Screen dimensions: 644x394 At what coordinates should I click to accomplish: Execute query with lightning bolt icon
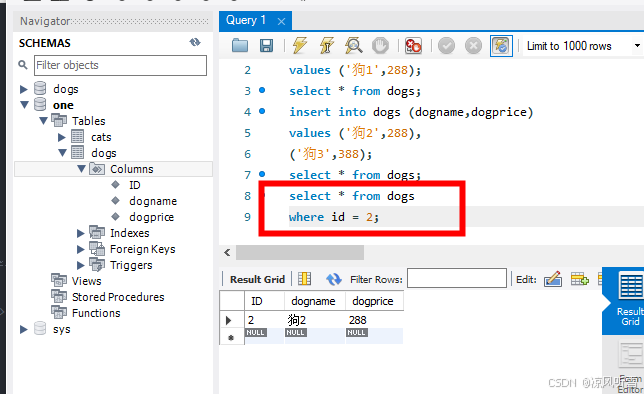tap(299, 45)
